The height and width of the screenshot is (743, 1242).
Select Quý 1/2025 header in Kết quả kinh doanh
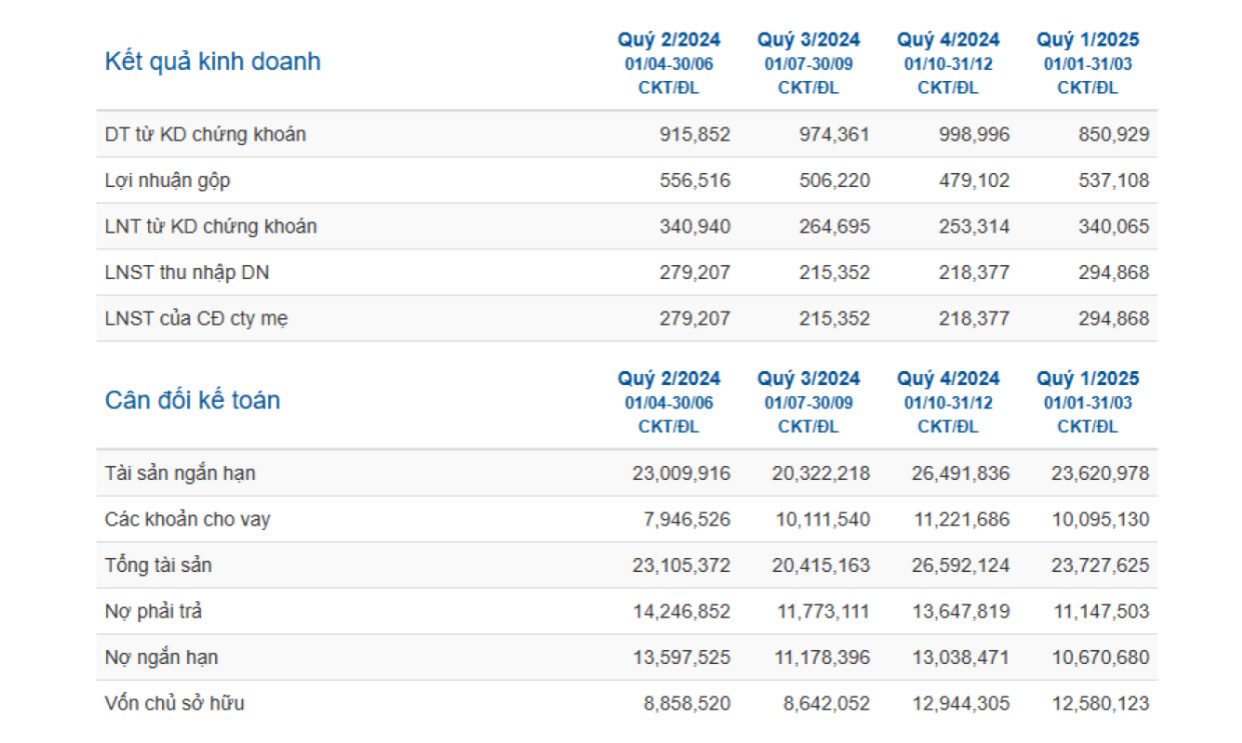click(x=1087, y=41)
